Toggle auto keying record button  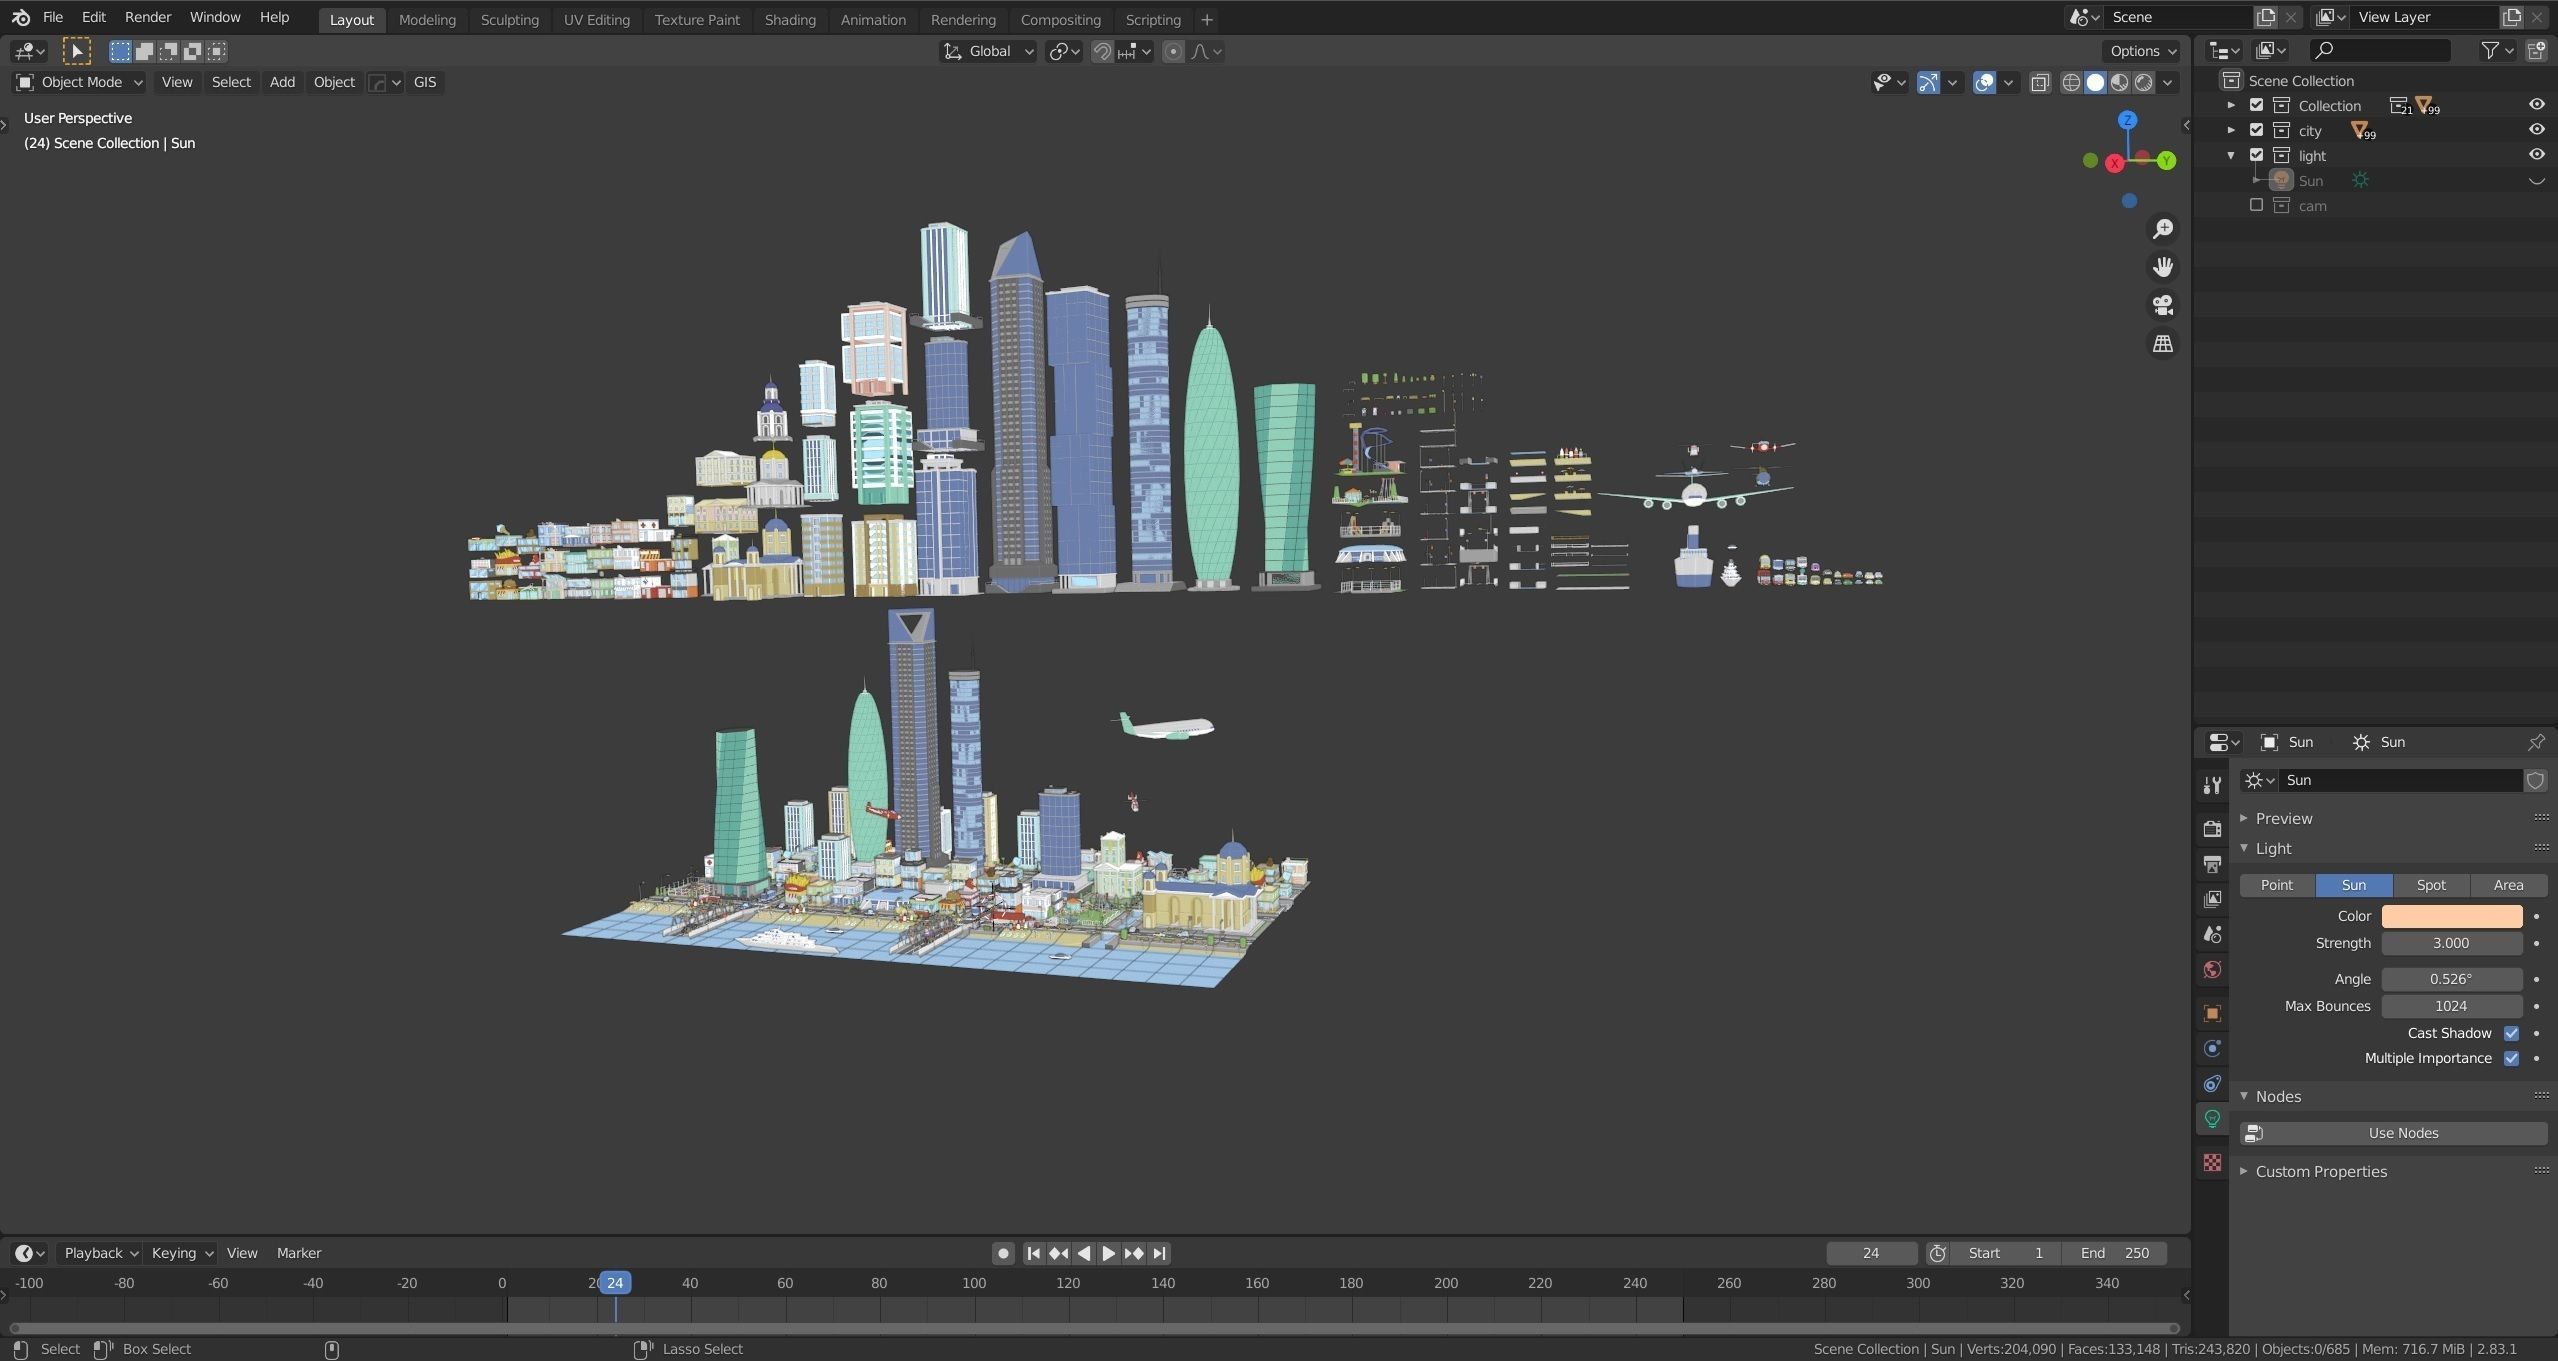(1003, 1253)
